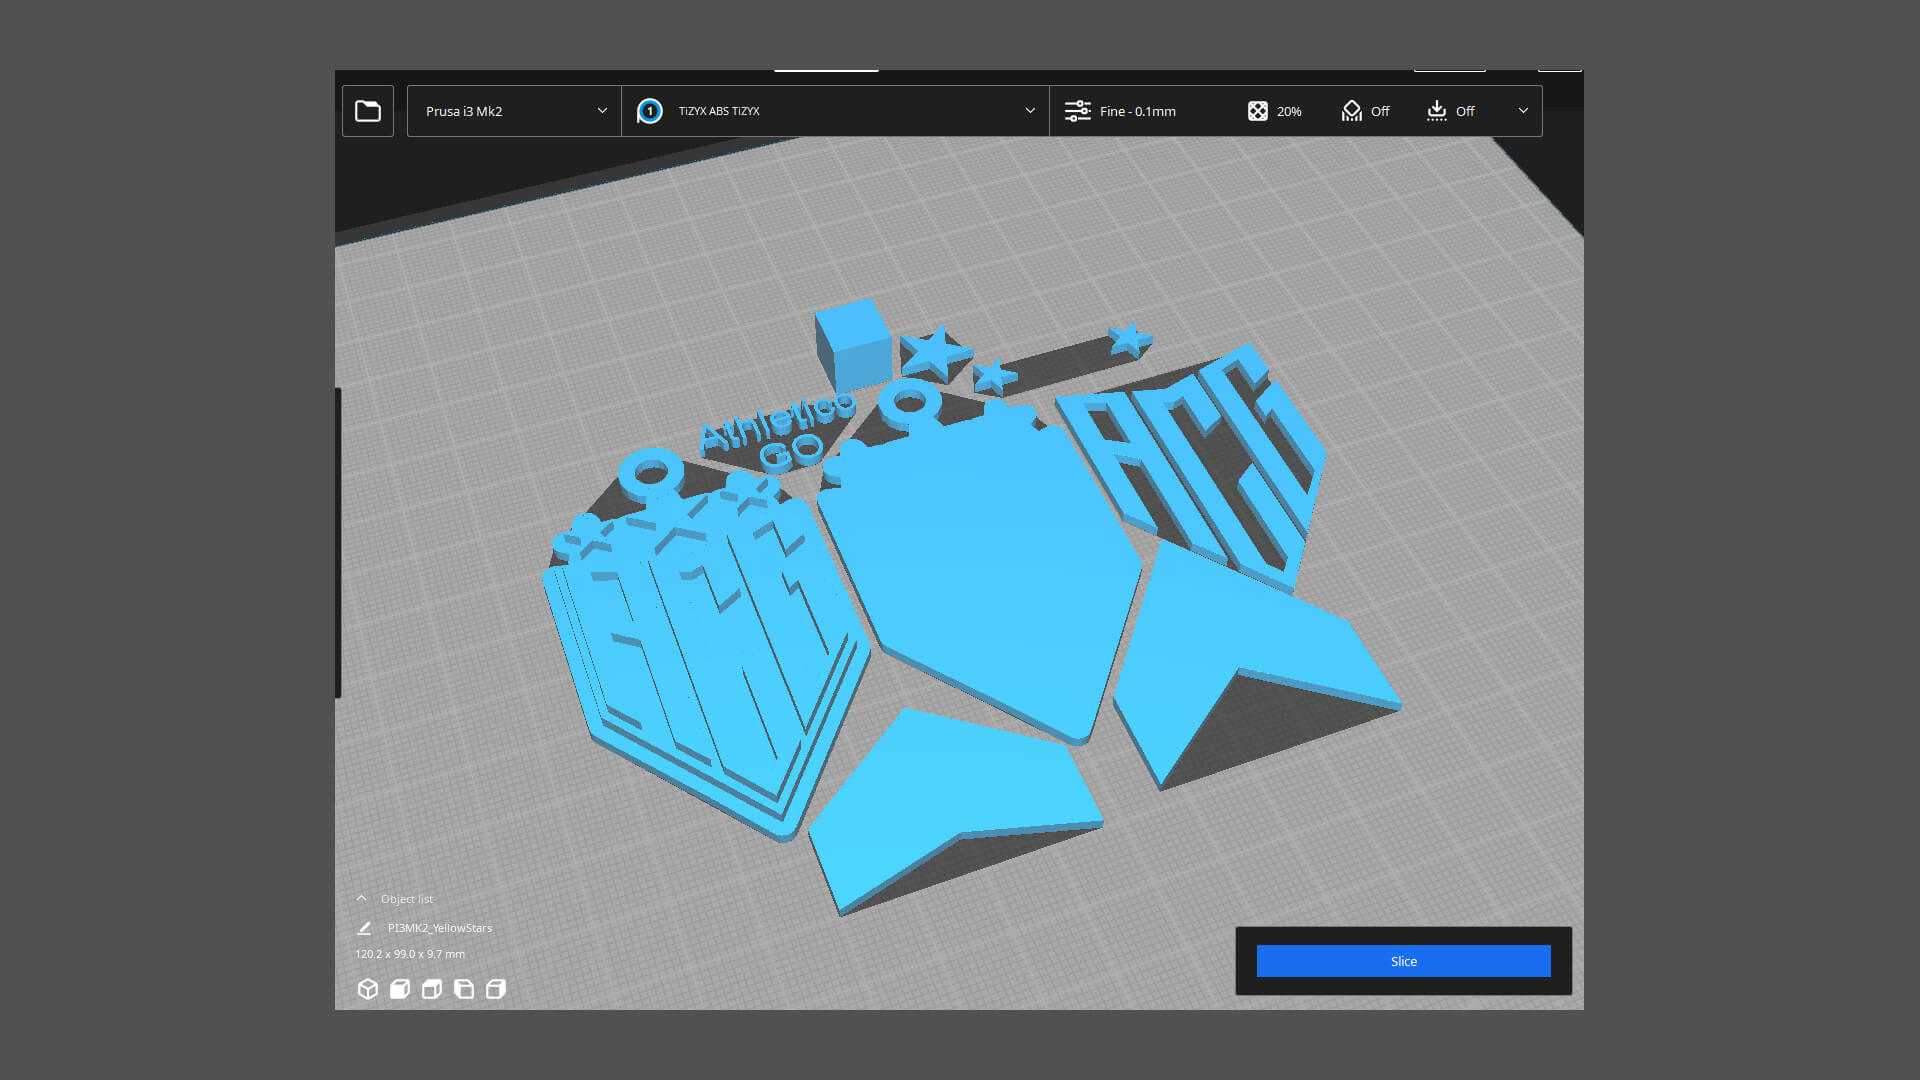Switch to right side view cube icon
The height and width of the screenshot is (1080, 1920).
click(x=496, y=989)
